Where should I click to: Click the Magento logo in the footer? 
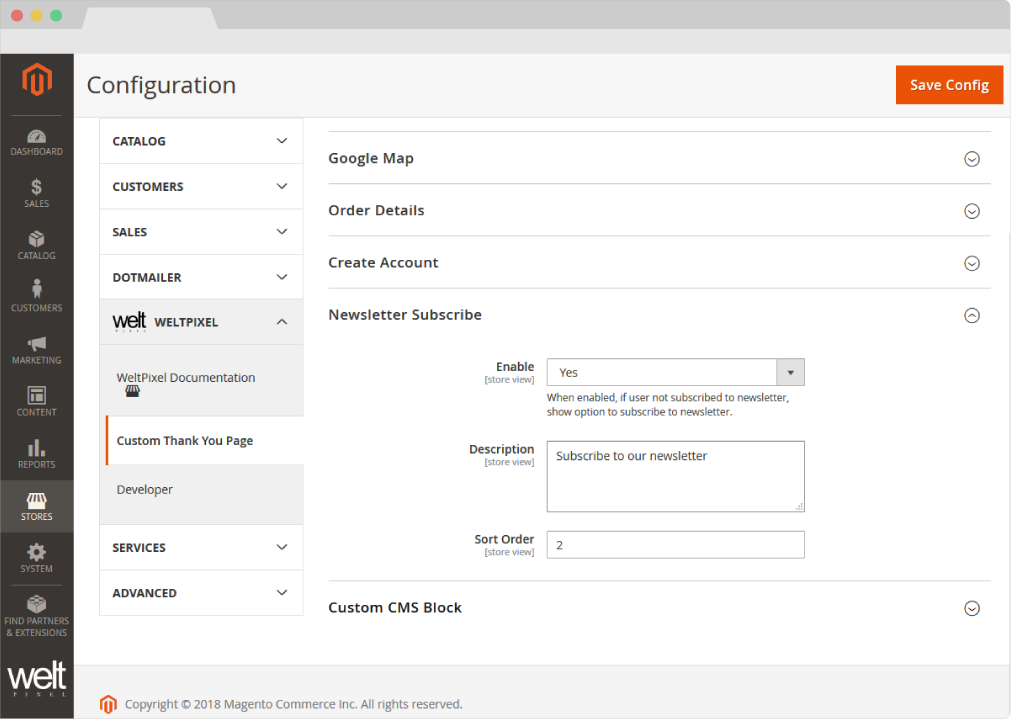tap(108, 704)
